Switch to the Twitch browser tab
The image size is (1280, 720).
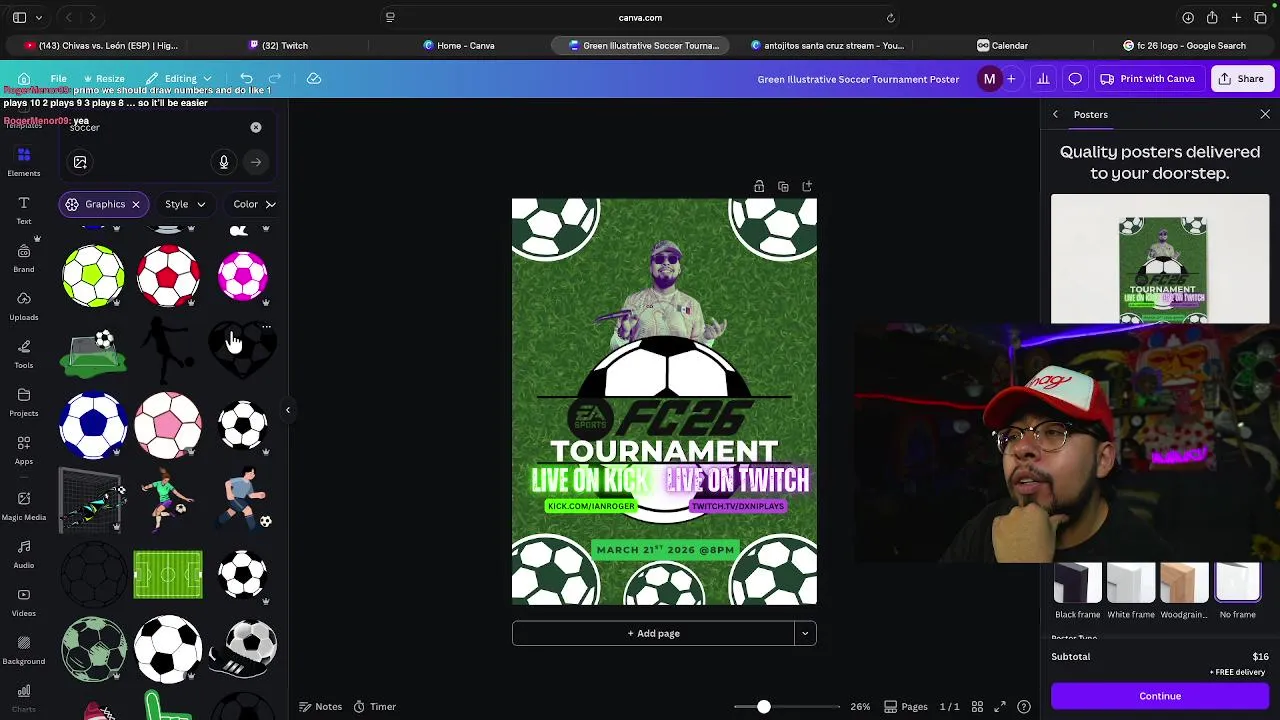(x=278, y=45)
